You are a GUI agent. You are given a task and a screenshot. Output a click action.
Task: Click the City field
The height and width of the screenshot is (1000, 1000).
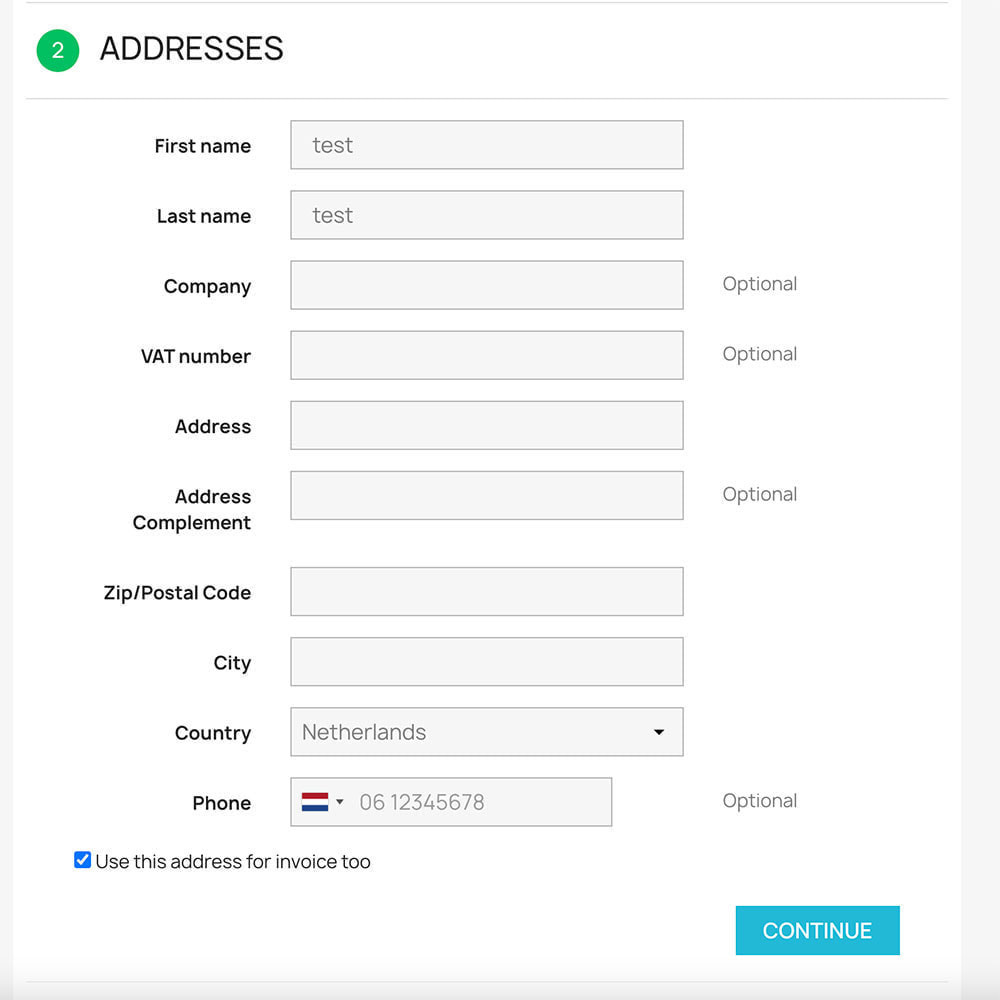point(486,661)
